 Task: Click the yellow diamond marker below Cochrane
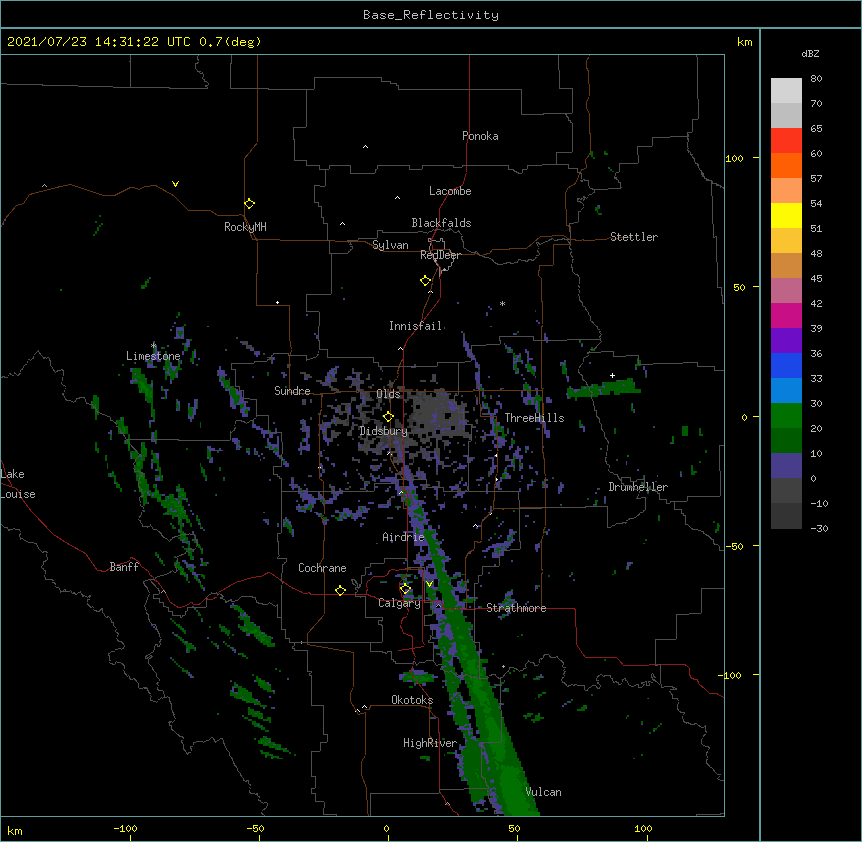(x=340, y=590)
